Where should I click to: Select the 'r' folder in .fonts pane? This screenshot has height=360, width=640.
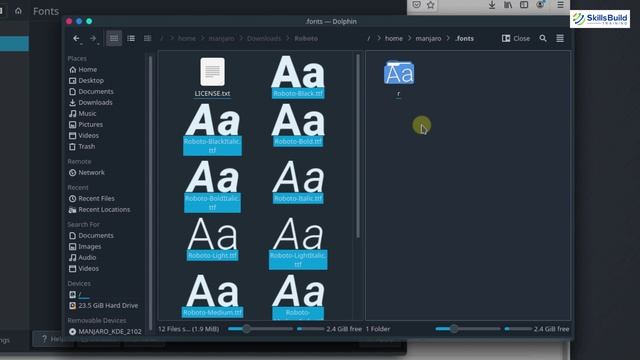click(399, 78)
